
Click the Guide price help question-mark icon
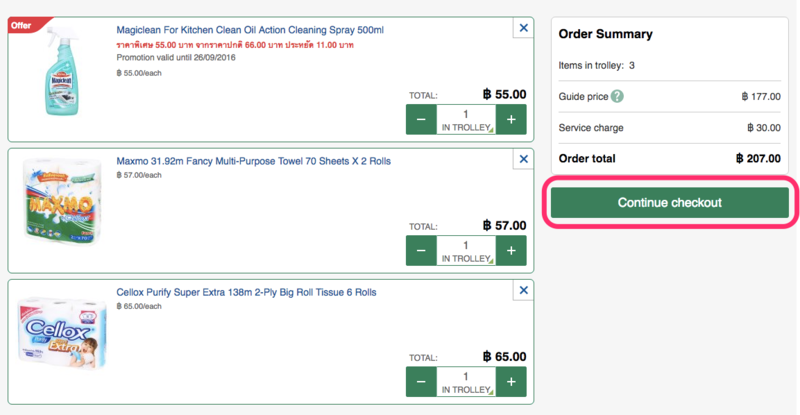coord(617,96)
